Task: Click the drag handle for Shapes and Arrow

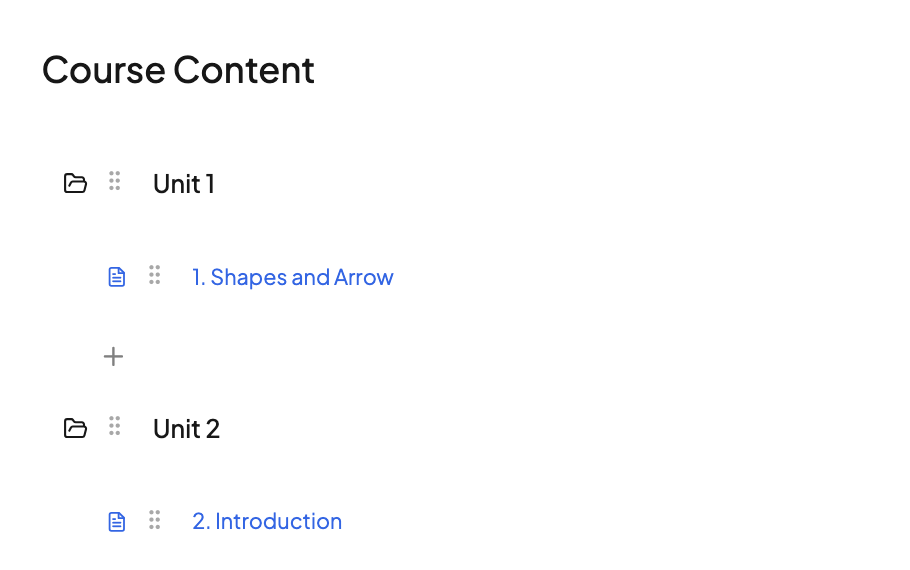Action: 154,275
